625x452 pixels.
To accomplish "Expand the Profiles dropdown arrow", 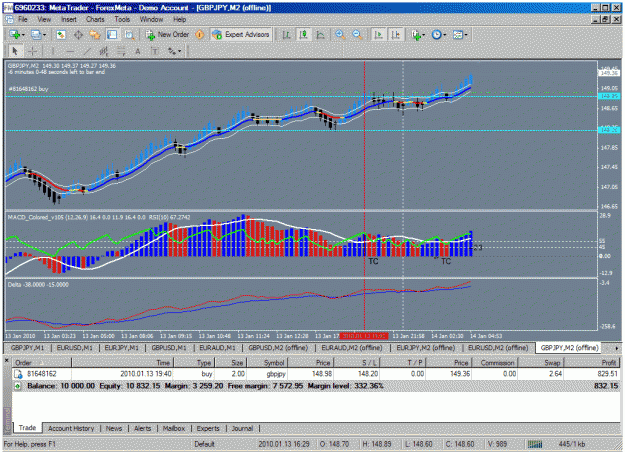I will point(44,35).
